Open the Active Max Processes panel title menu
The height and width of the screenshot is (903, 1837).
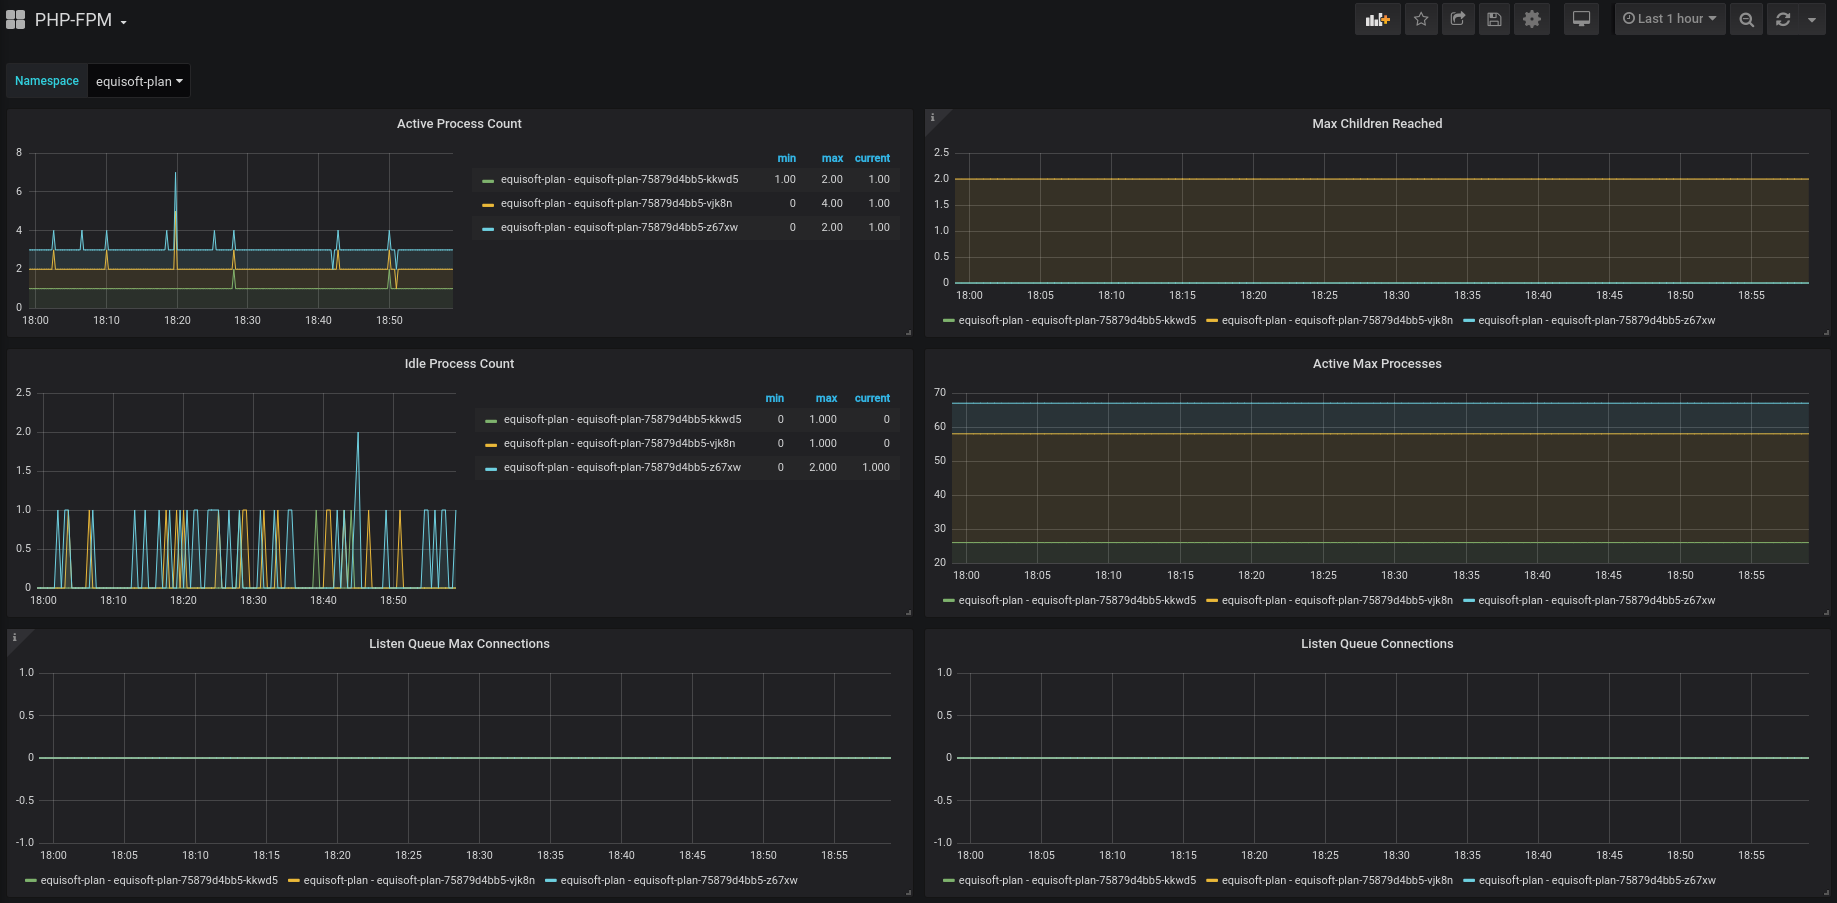[1376, 364]
